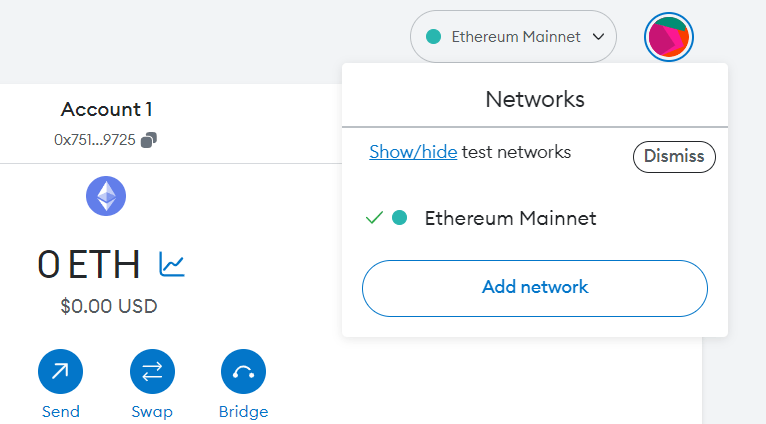Screen dimensions: 766x424
Task: Expand the Ethereum Mainnet network dropdown
Action: click(x=513, y=37)
